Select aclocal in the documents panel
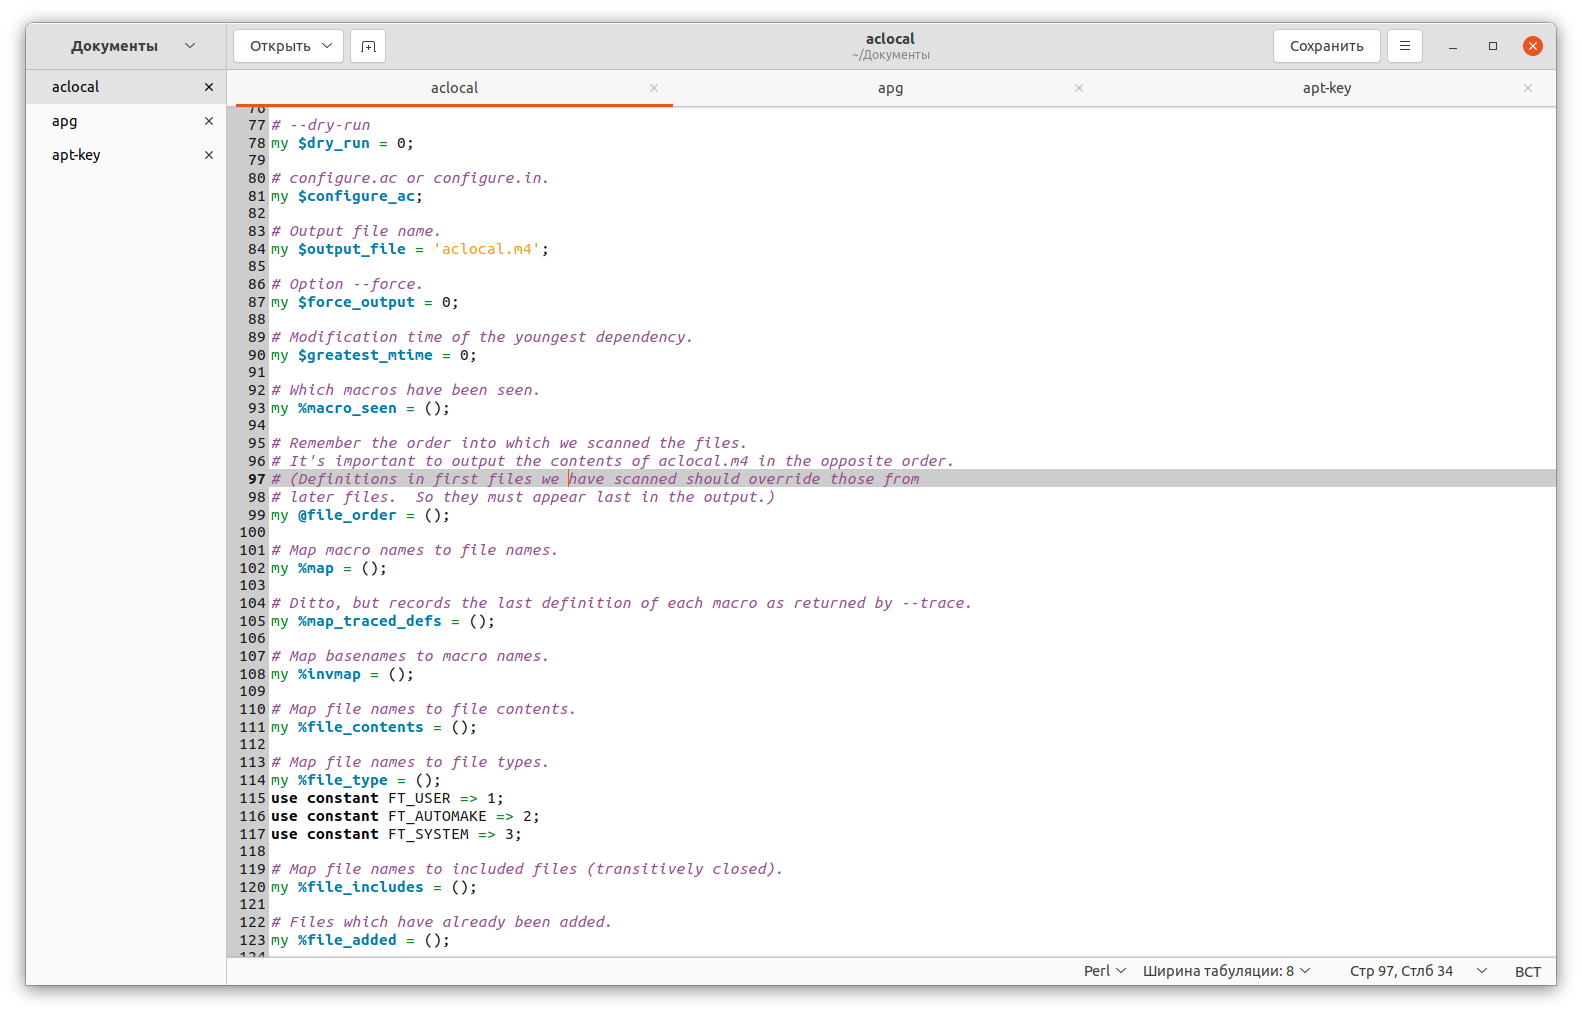Viewport: 1582px width, 1014px height. pos(126,87)
